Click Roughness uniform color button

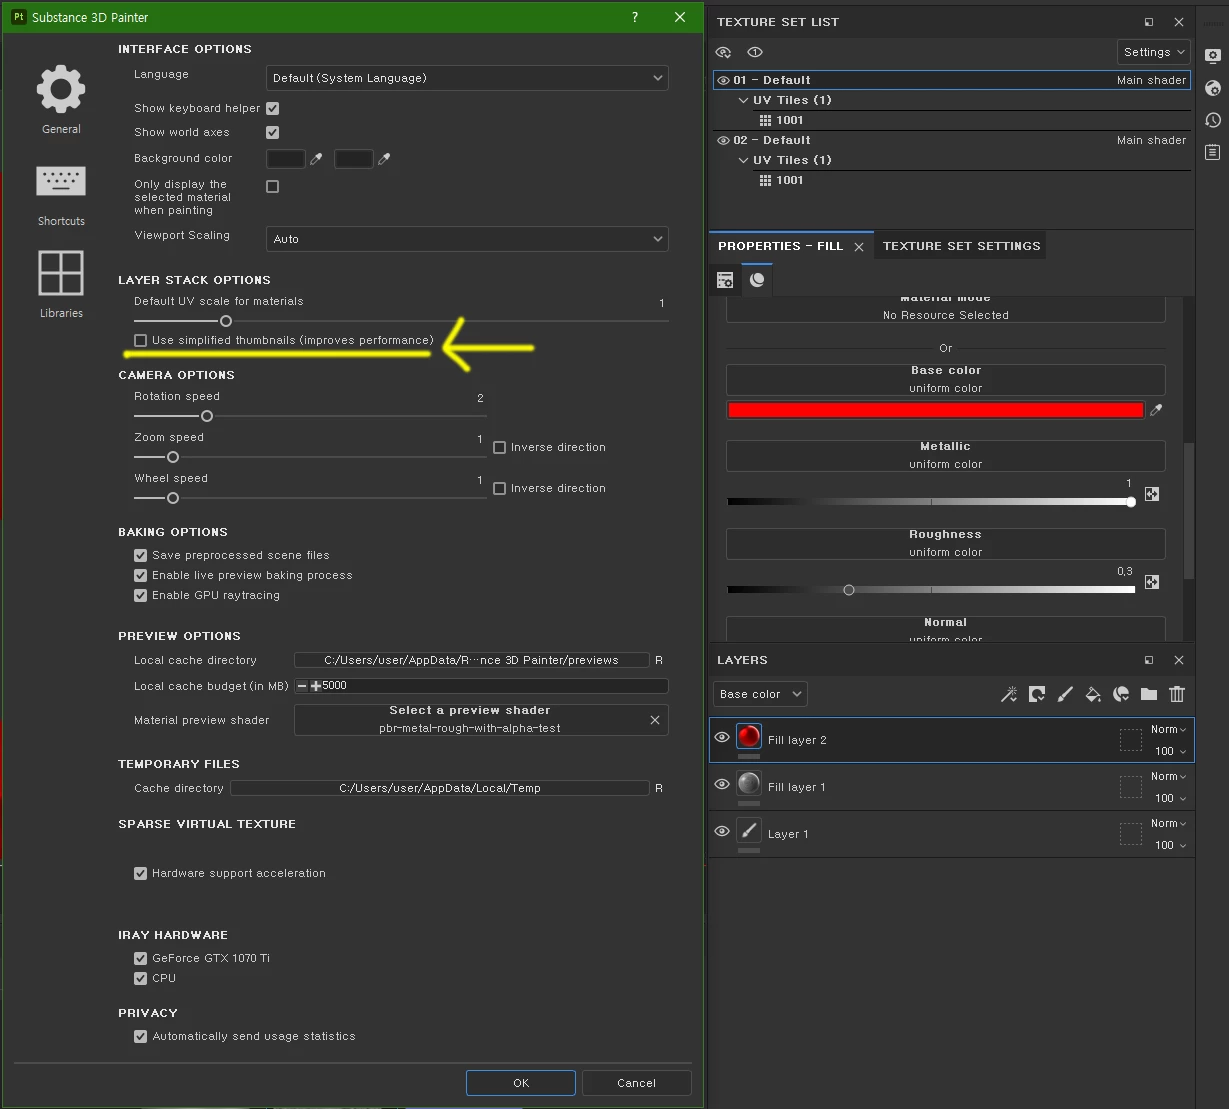945,543
